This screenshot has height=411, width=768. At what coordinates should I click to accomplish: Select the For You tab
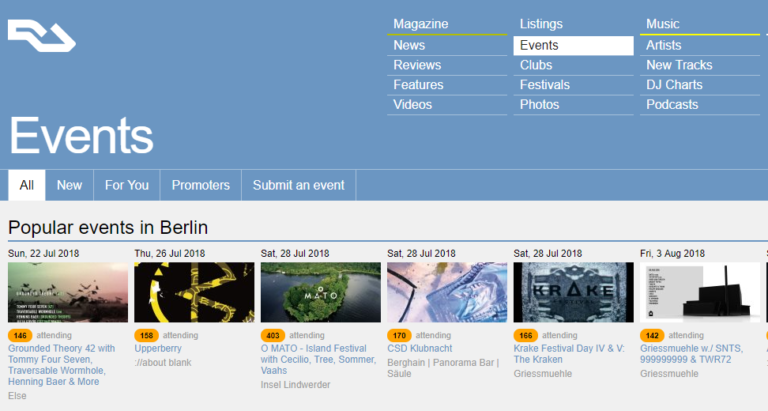(127, 185)
